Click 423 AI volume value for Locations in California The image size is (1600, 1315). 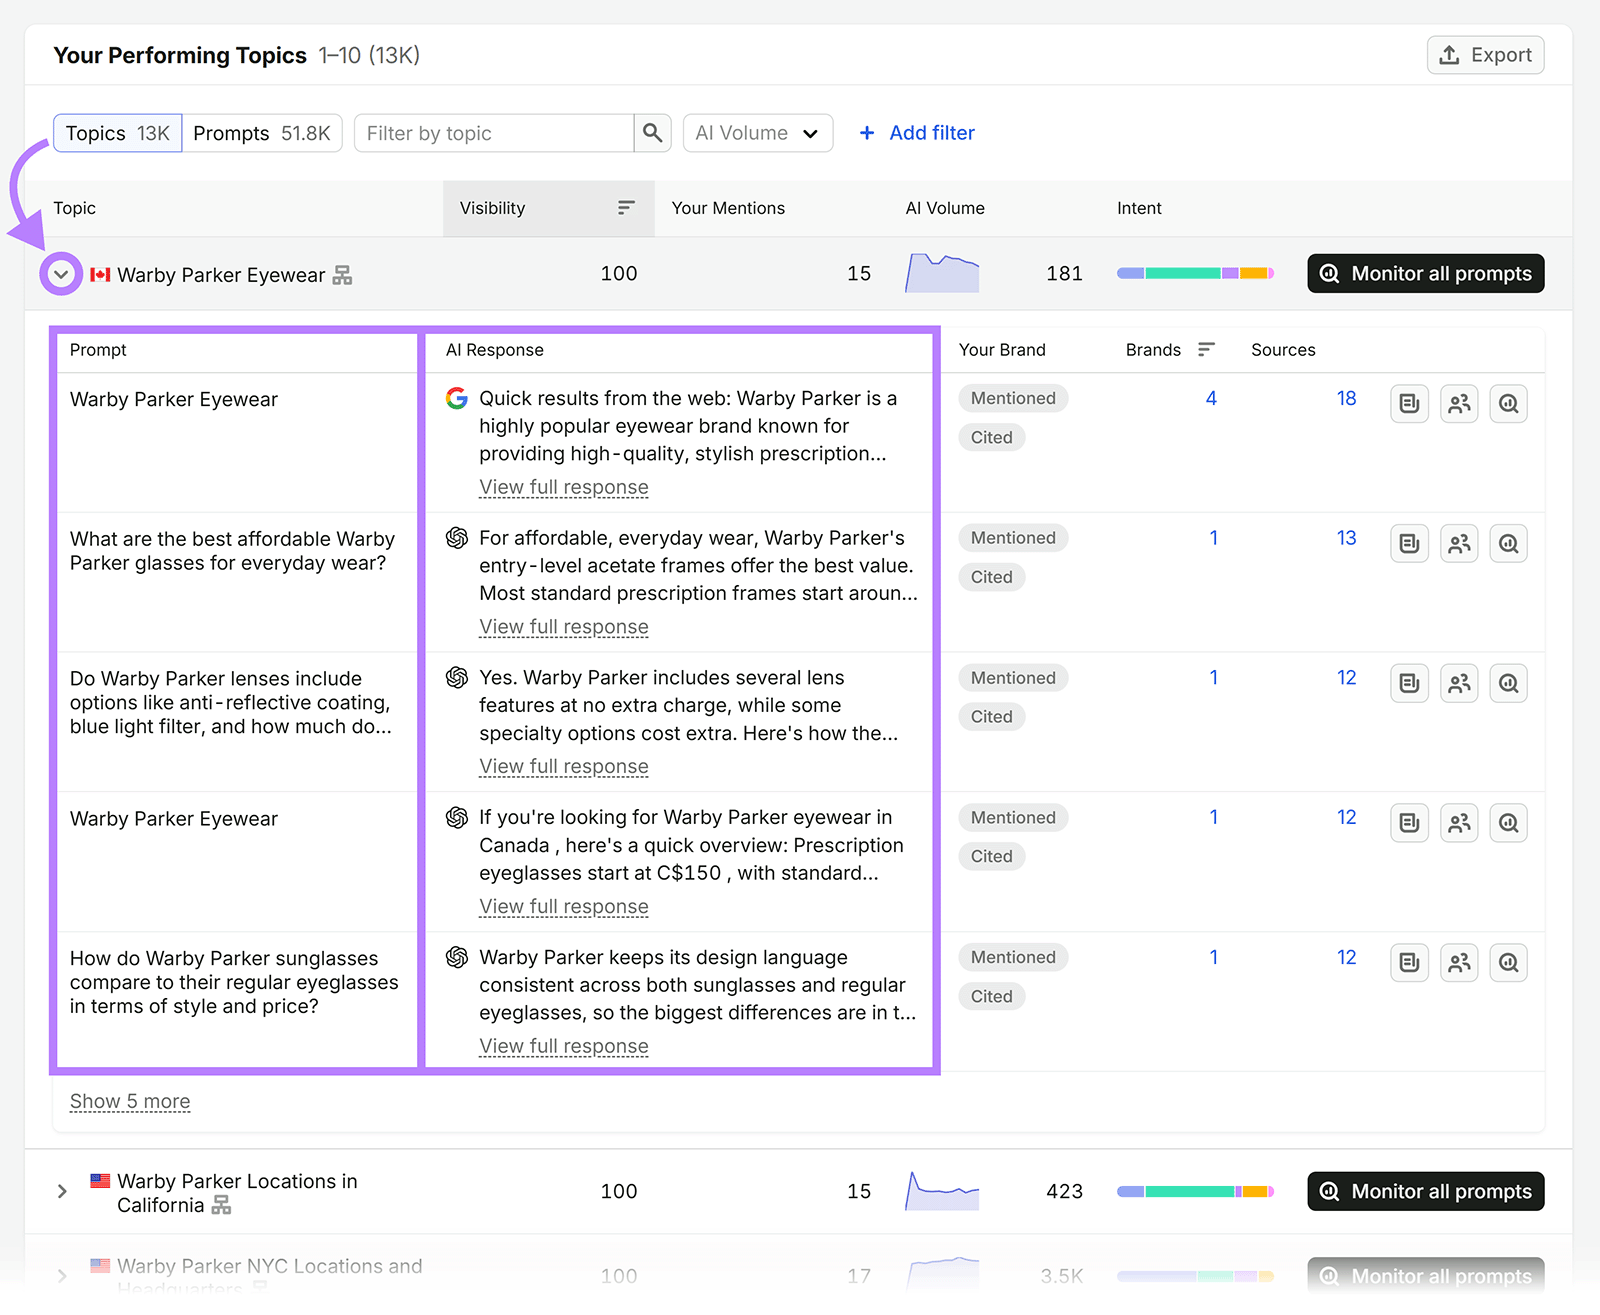click(x=1064, y=1191)
